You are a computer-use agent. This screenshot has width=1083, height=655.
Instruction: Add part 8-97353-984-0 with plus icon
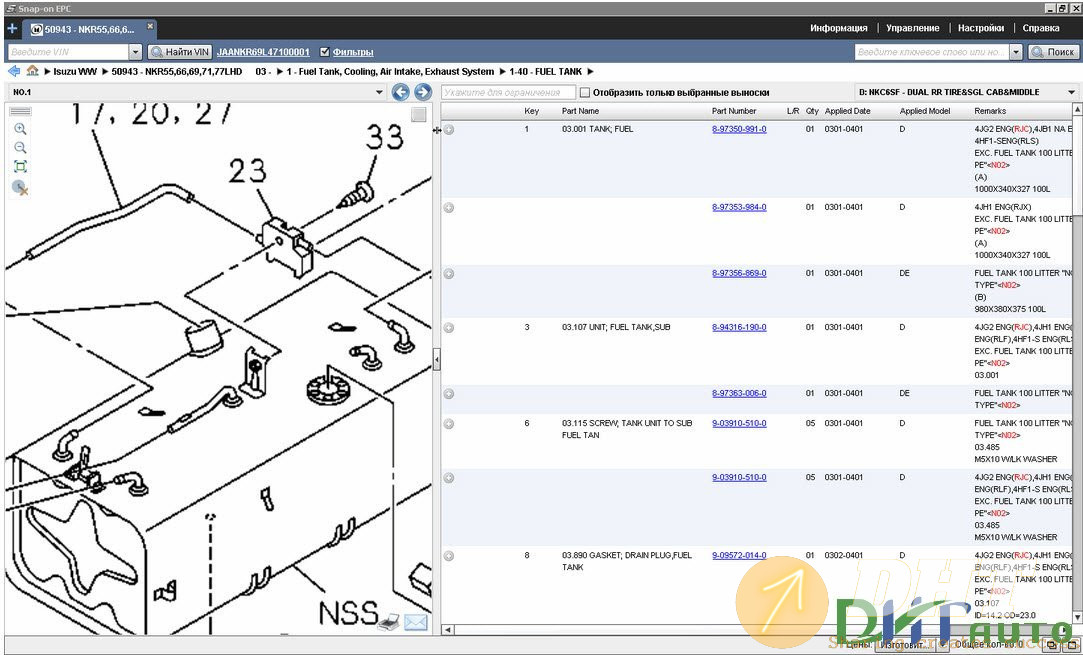pos(449,207)
